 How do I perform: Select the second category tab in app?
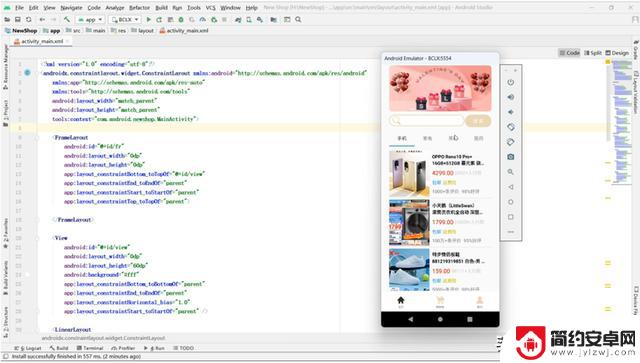[x=427, y=138]
